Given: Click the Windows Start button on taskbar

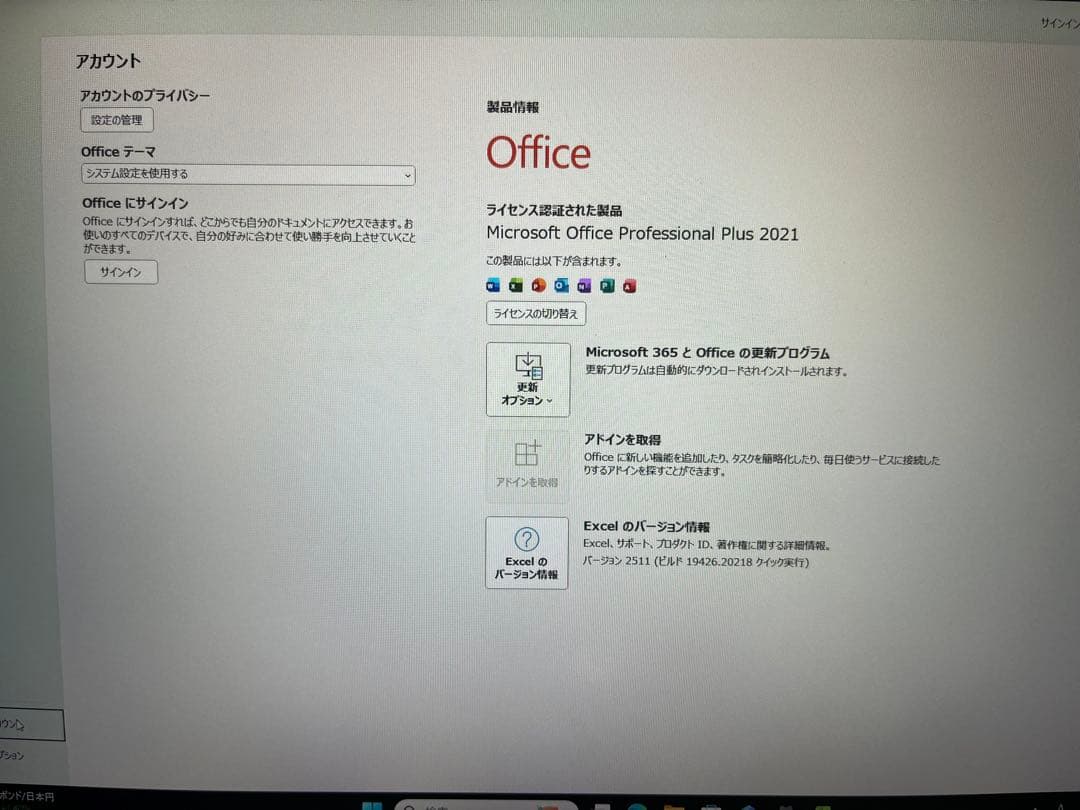Looking at the screenshot, I should [x=373, y=803].
